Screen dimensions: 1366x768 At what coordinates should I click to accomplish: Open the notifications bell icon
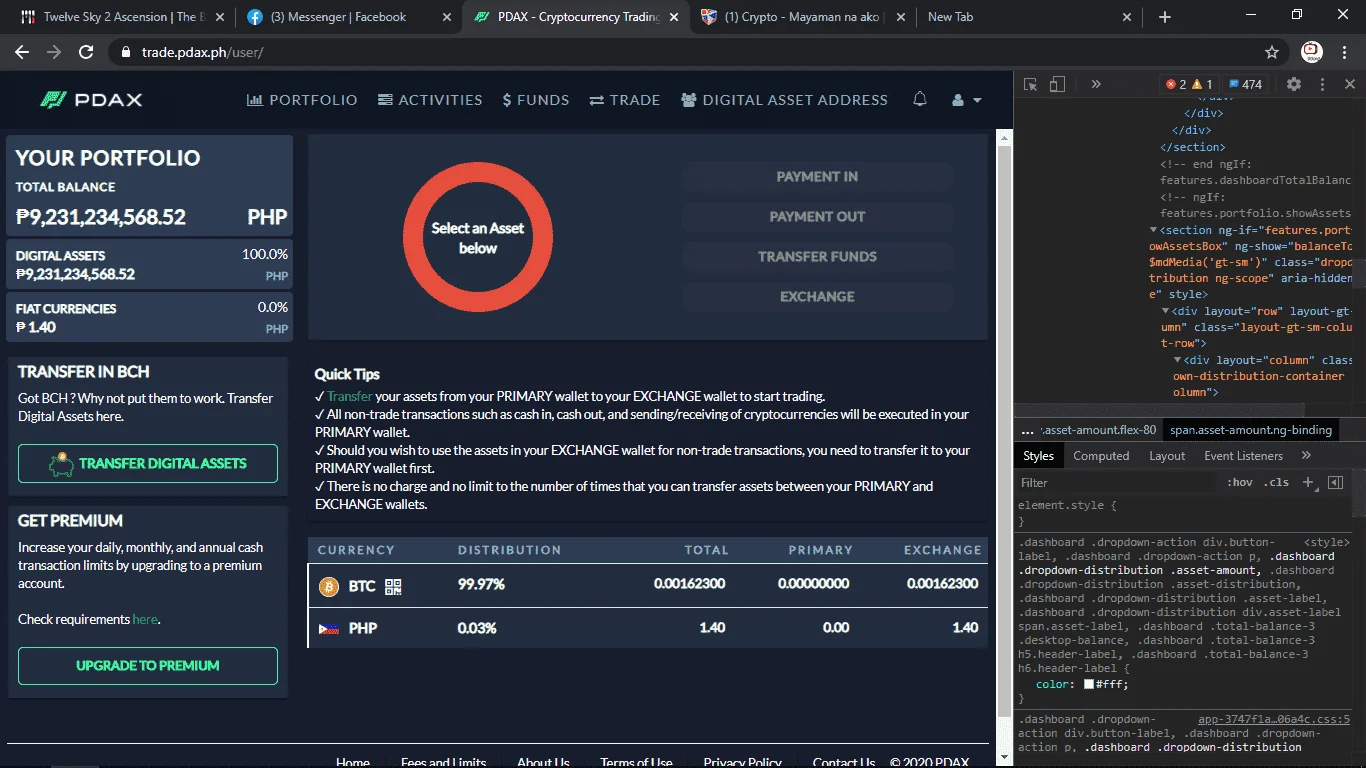pyautogui.click(x=920, y=99)
